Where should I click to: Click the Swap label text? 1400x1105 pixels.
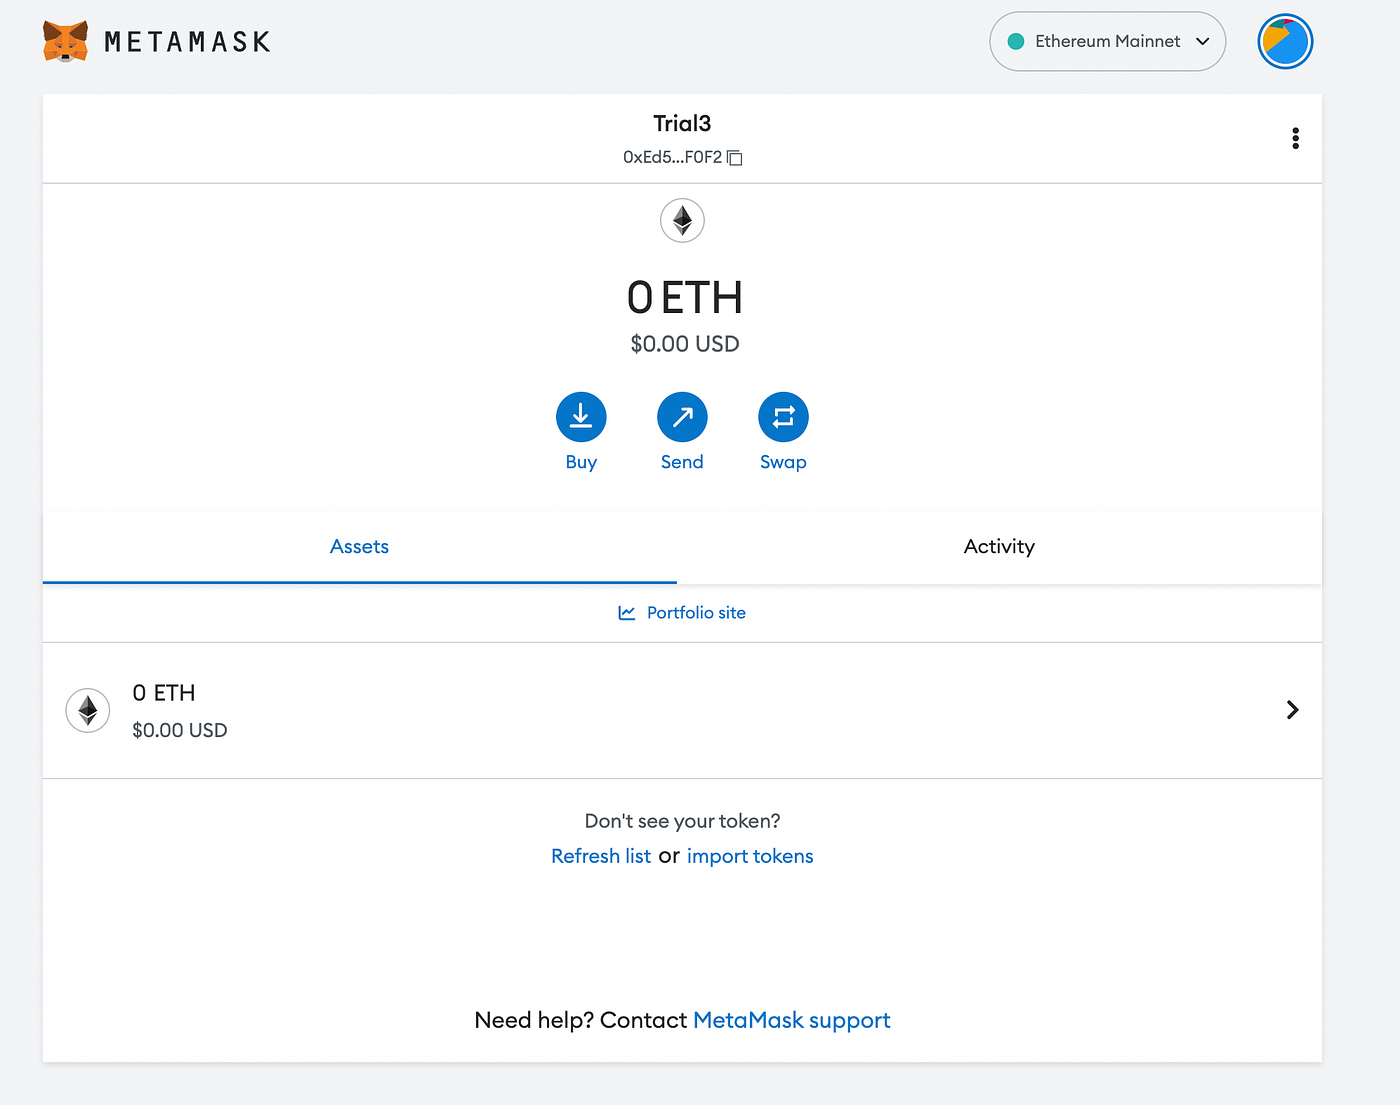[x=783, y=462]
